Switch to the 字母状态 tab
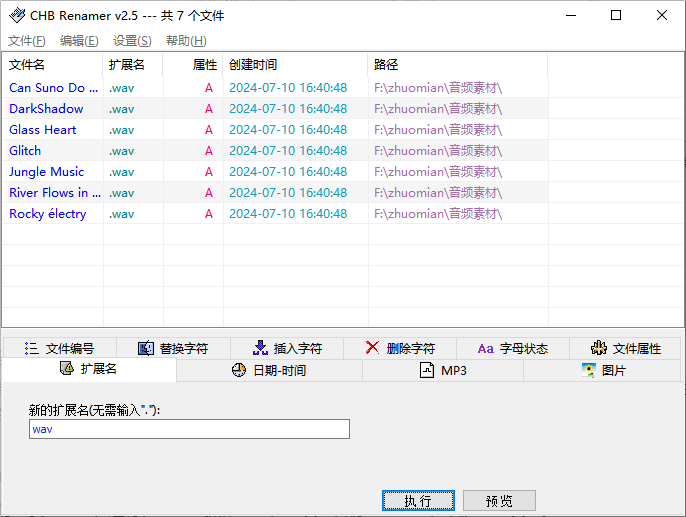Screen dimensions: 686x517 [513, 348]
